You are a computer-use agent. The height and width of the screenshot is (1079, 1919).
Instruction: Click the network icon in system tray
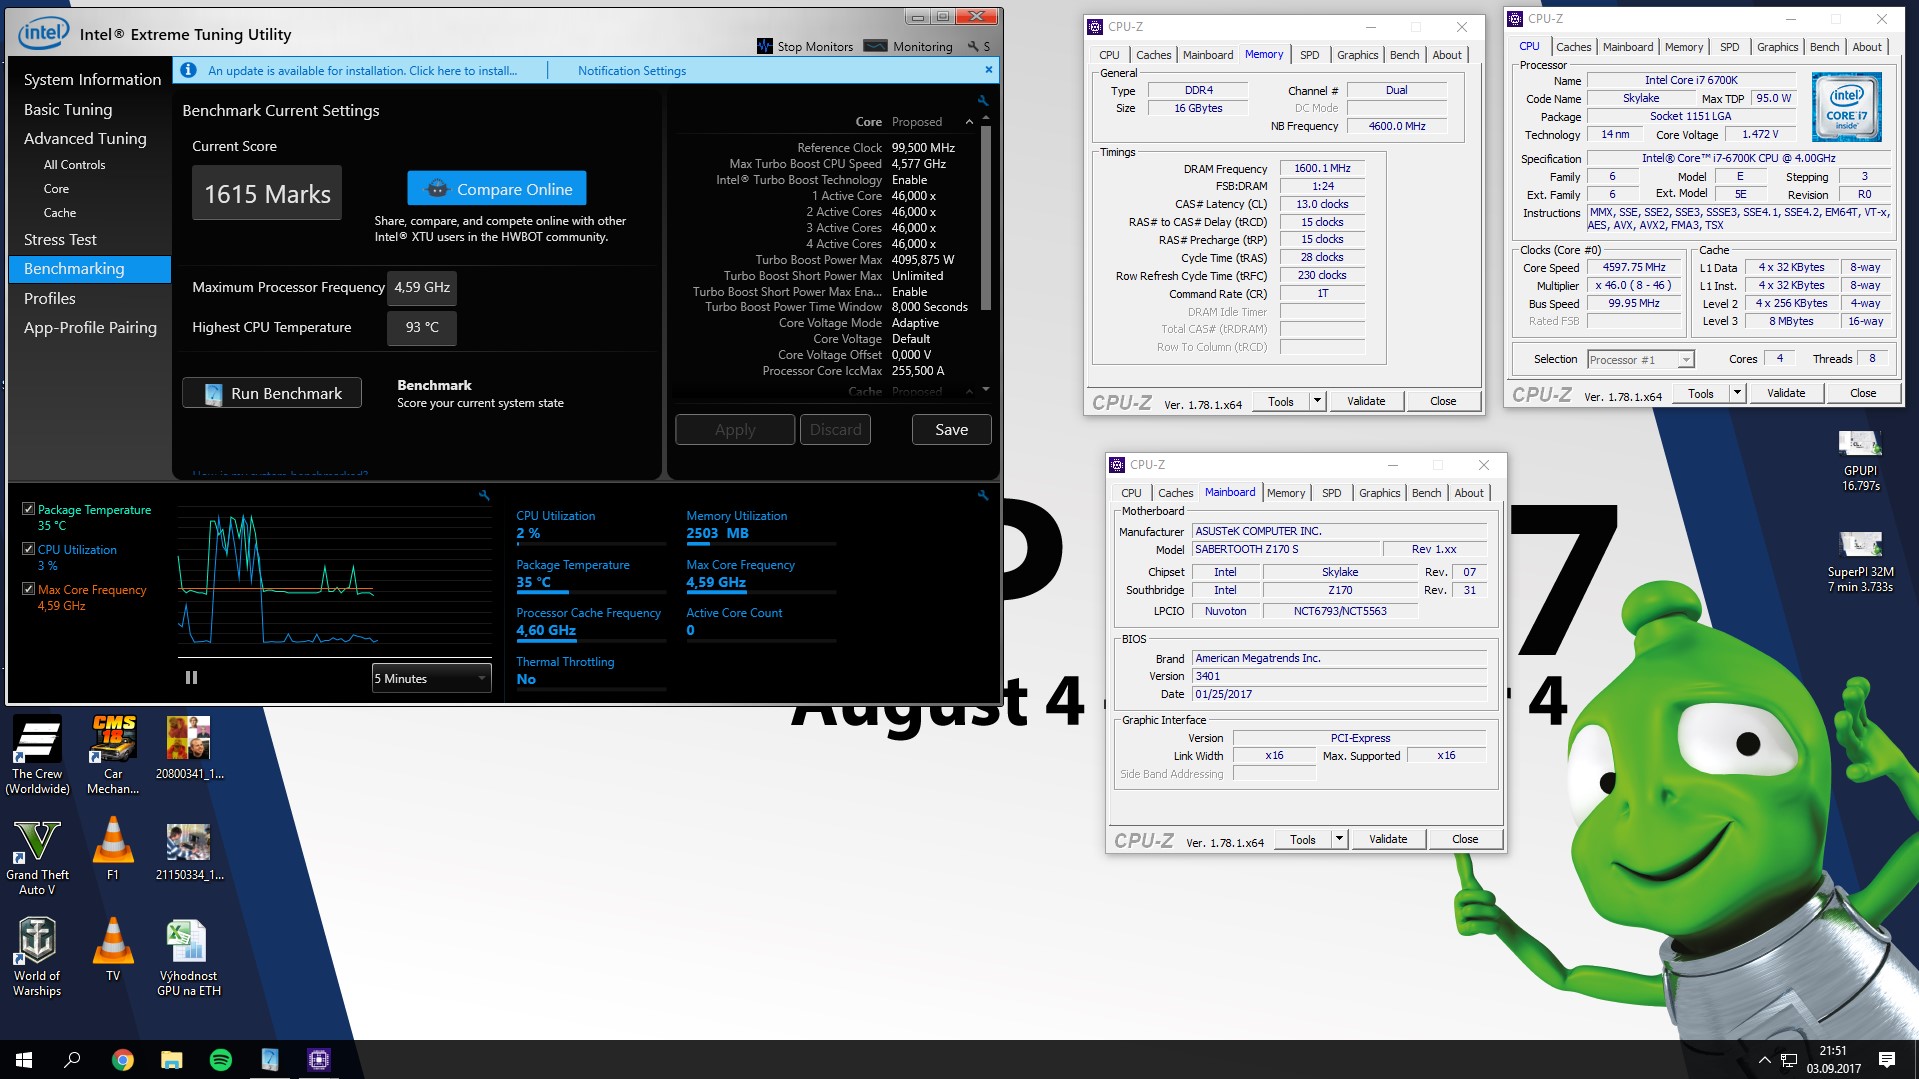pos(1789,1060)
